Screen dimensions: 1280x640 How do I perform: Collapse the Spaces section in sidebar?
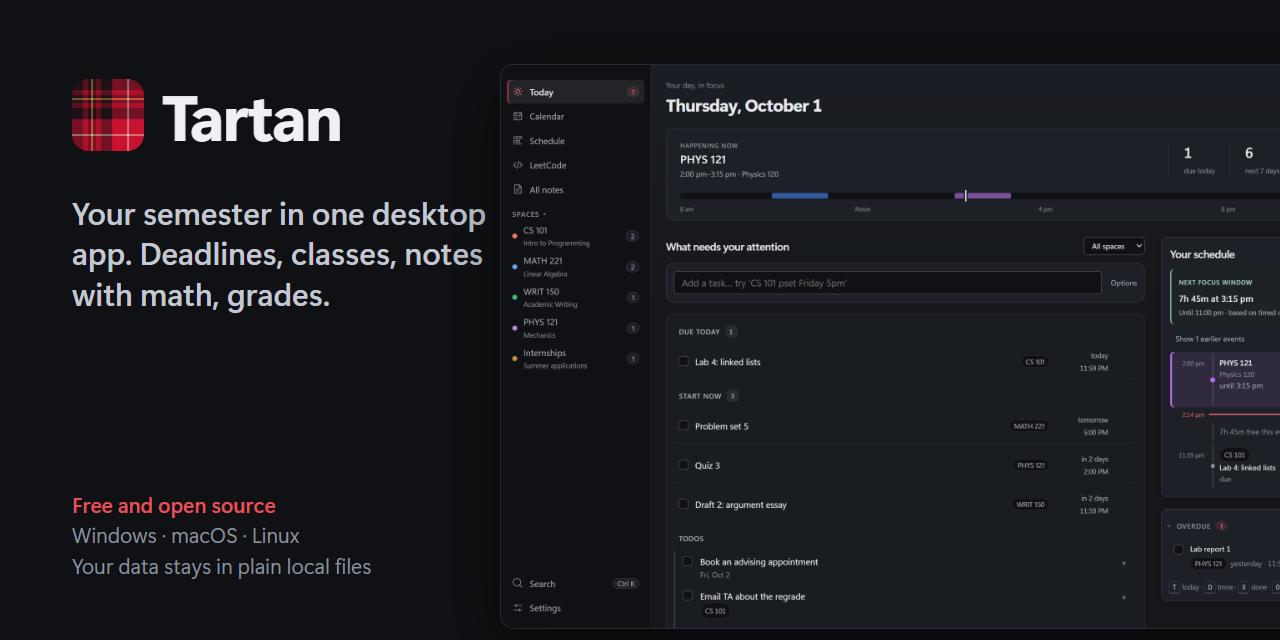(529, 214)
